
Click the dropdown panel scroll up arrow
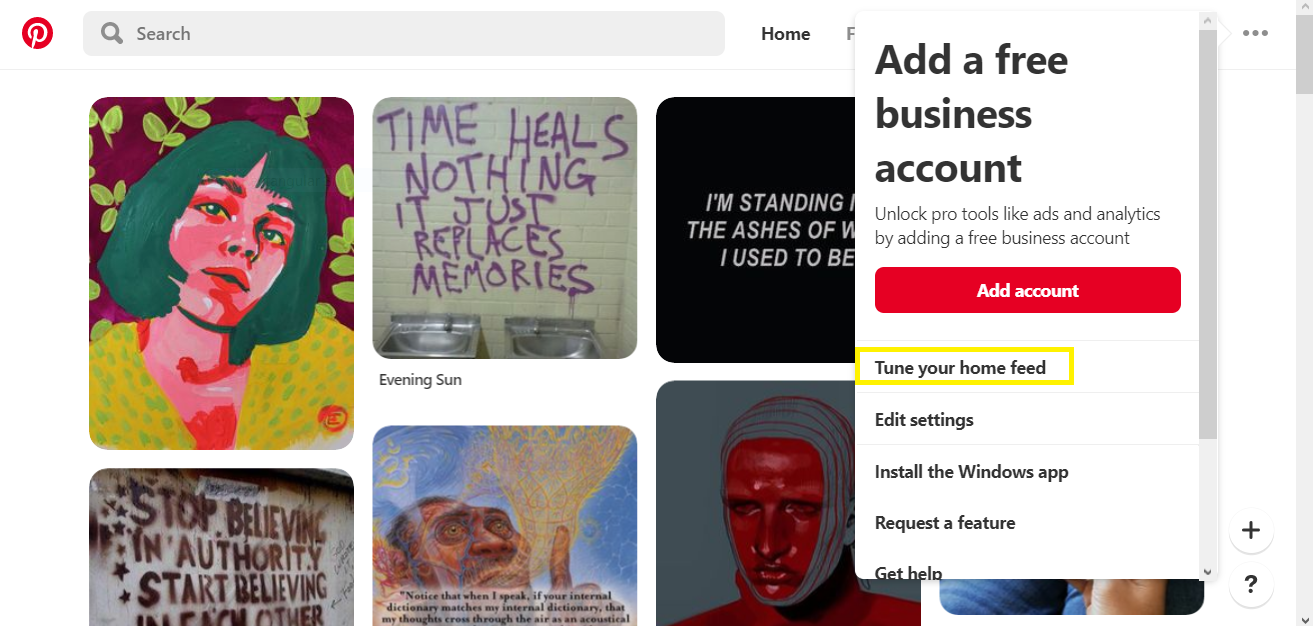(x=1207, y=20)
